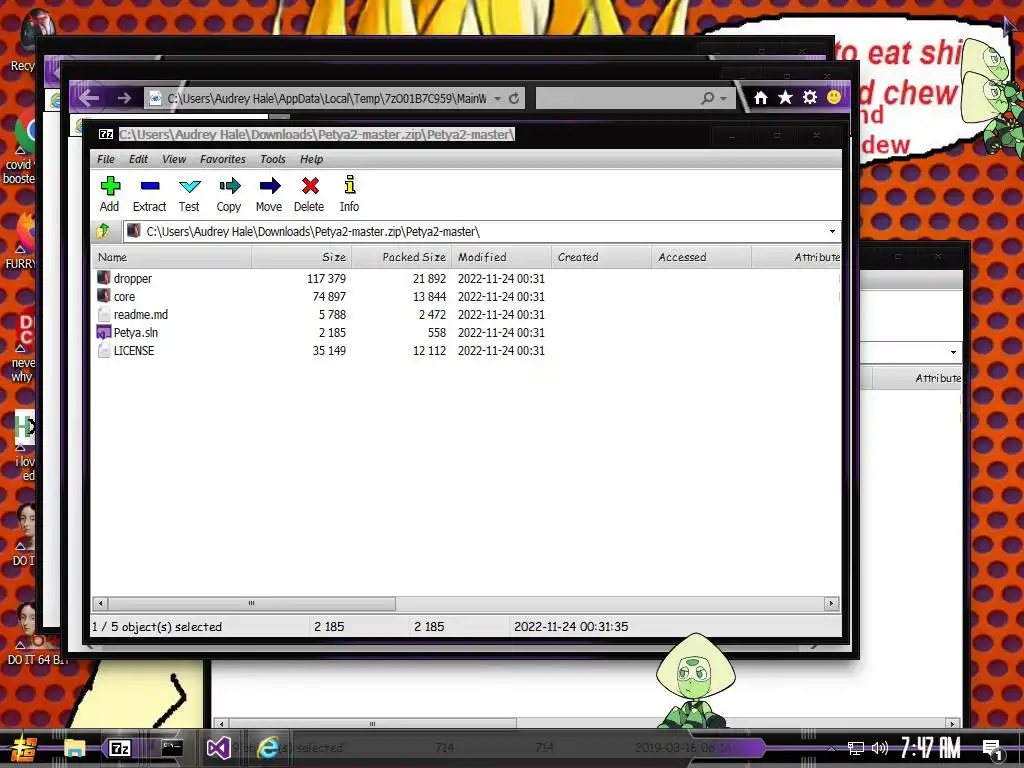Click the network icon in system tray
The image size is (1024, 768).
click(856, 748)
